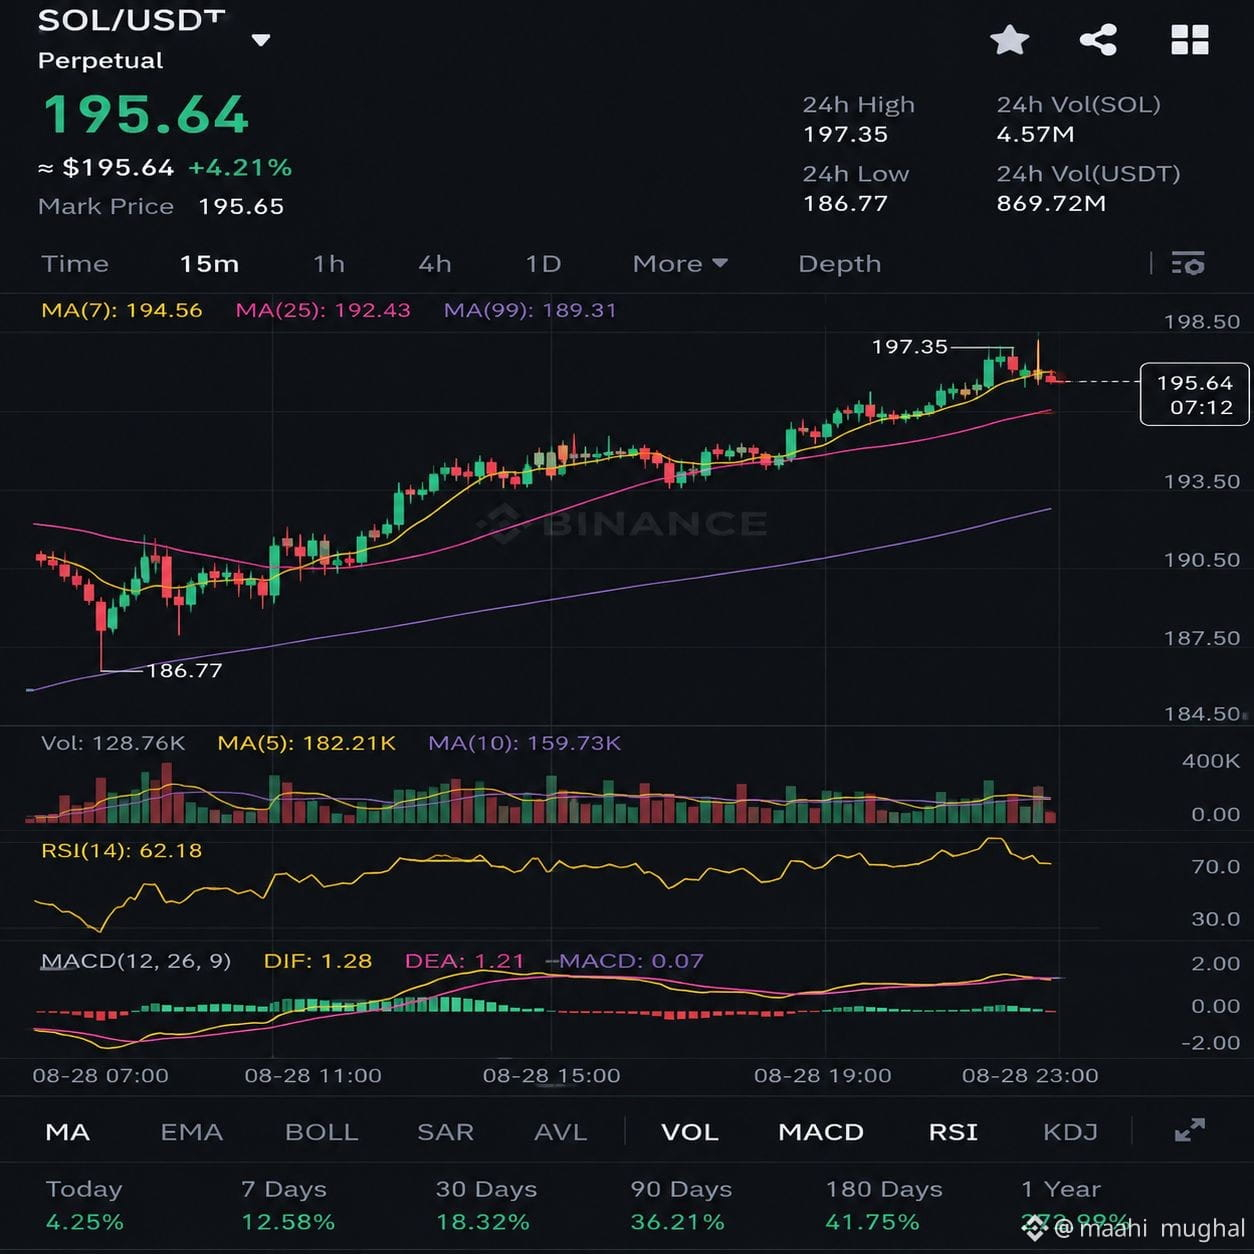Tap the 24h Vol(USDT) value 869.72M
Screen dimensions: 1254x1254
1051,204
